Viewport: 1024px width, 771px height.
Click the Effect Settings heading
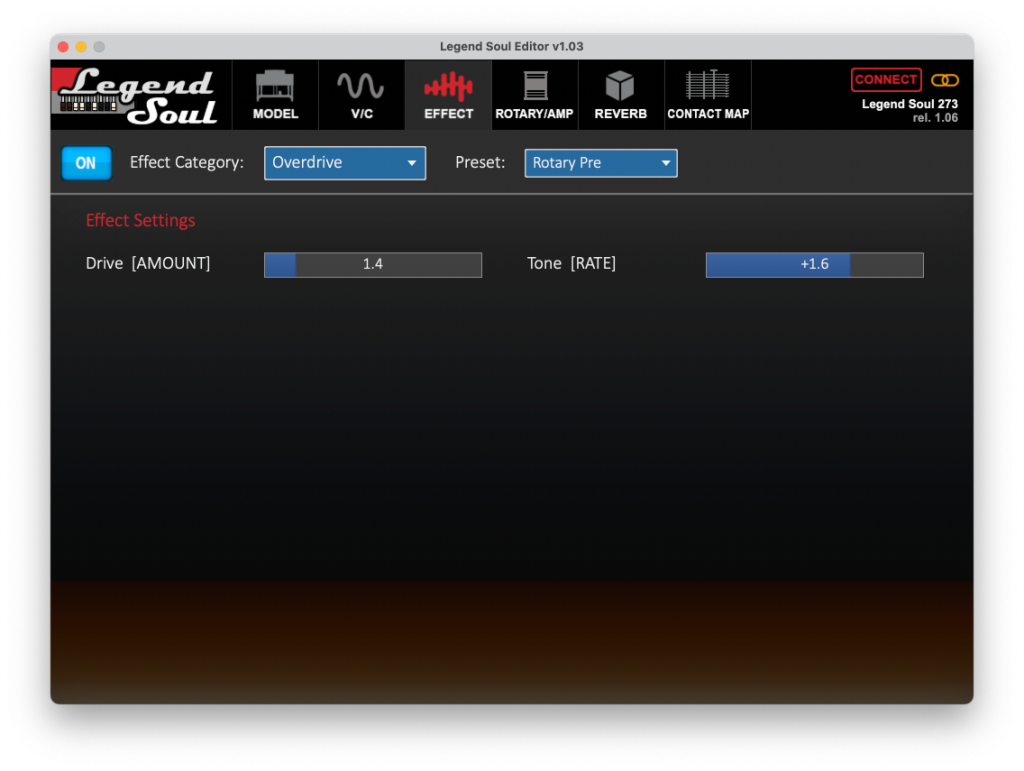(141, 220)
